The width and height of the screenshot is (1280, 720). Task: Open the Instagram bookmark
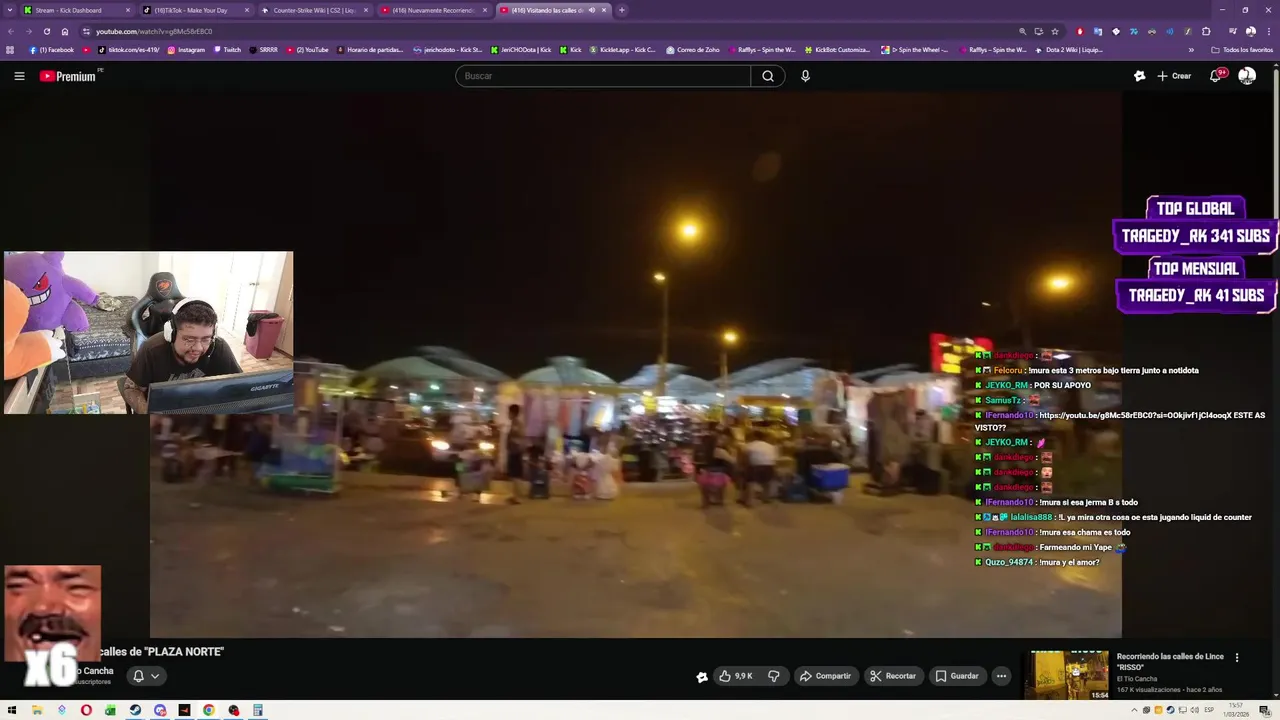click(x=186, y=50)
